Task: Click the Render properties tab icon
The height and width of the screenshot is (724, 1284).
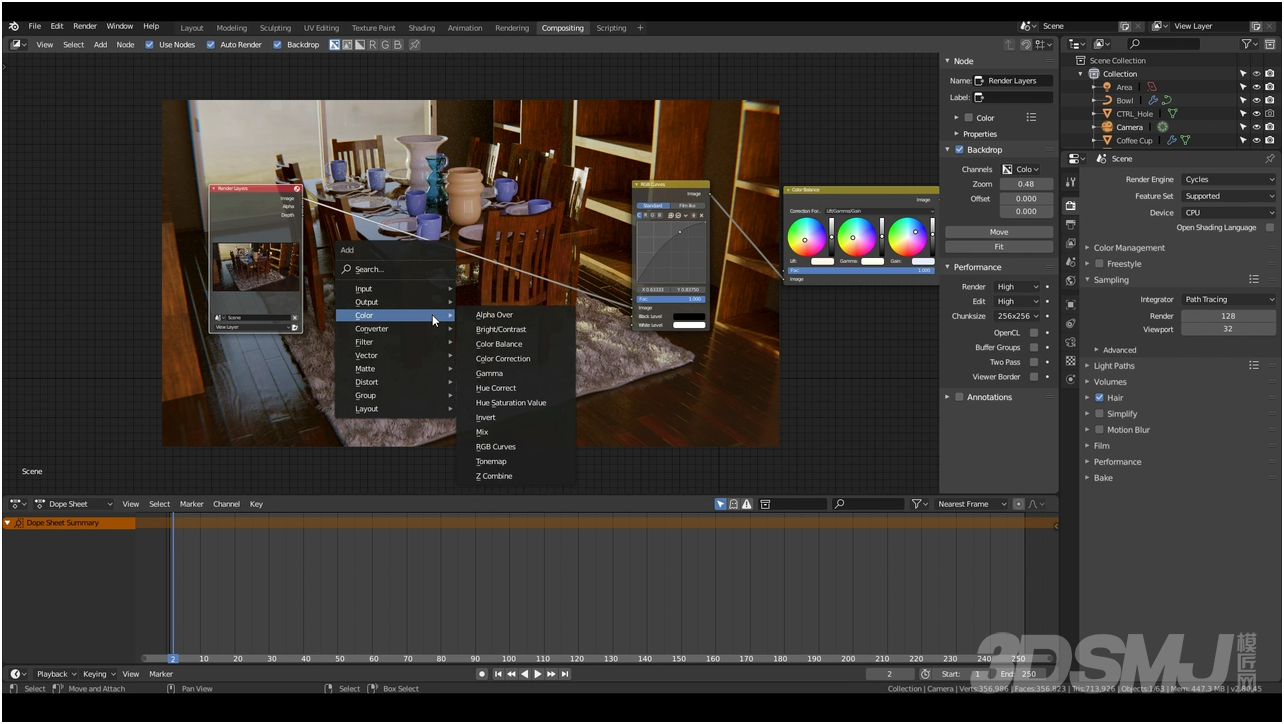Action: [1071, 205]
